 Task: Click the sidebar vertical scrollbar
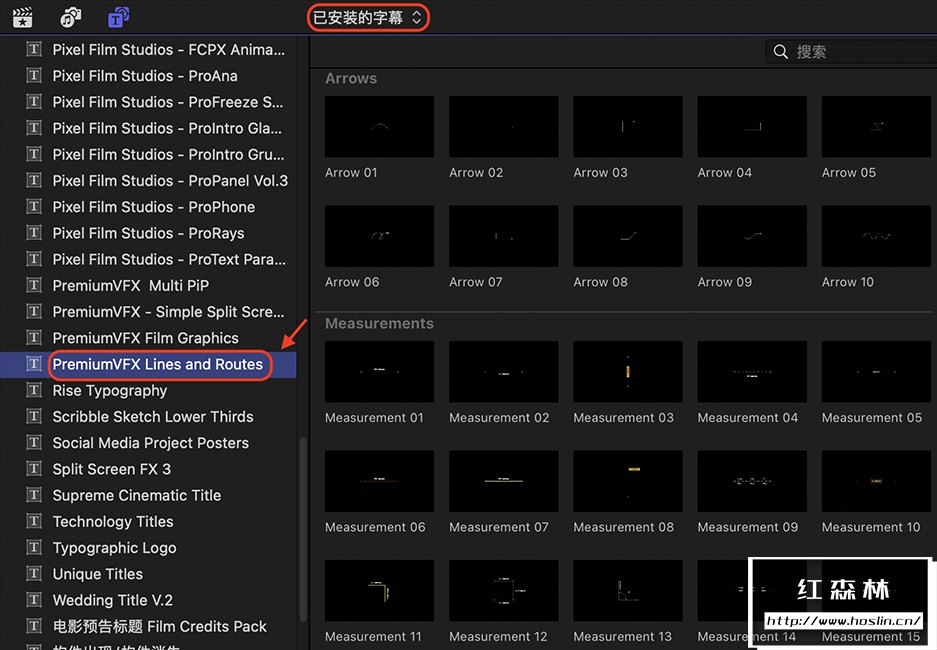pyautogui.click(x=303, y=529)
